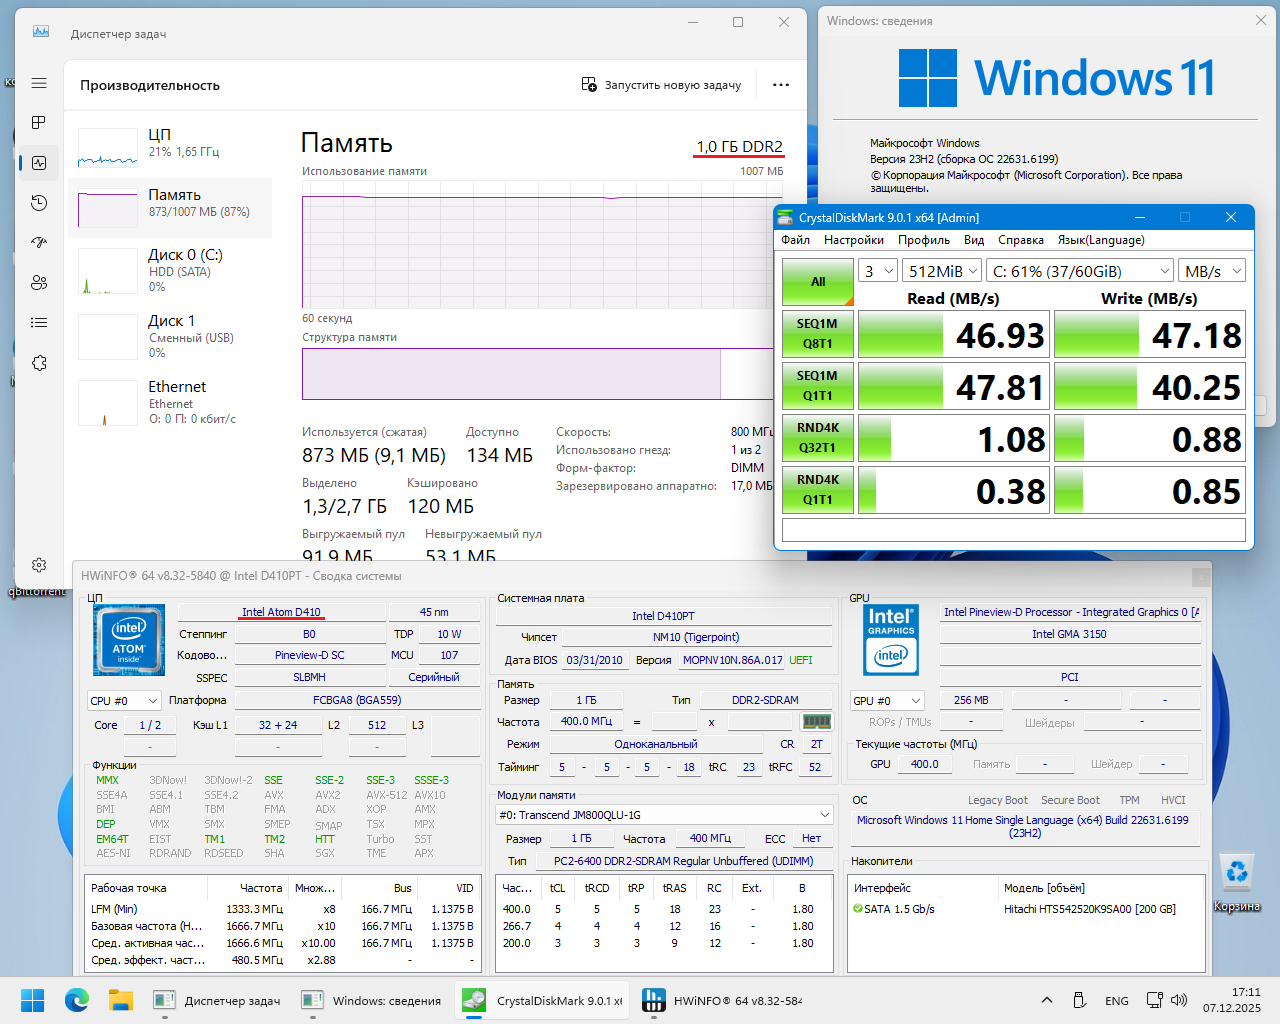Click the CrystalDiskMark title bar app icon
Screen dimensions: 1280x1024
786,217
